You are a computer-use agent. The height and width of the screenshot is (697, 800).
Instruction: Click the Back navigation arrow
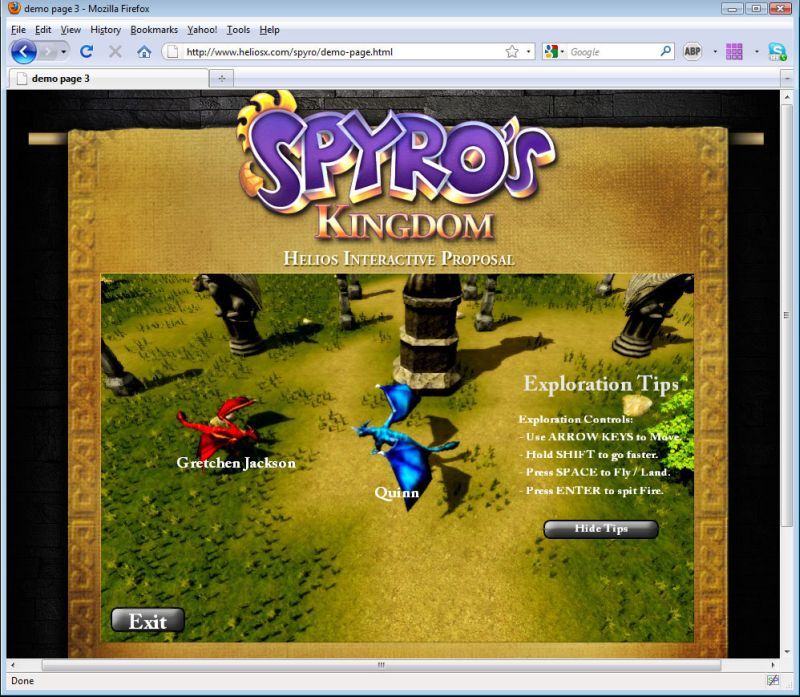23,51
